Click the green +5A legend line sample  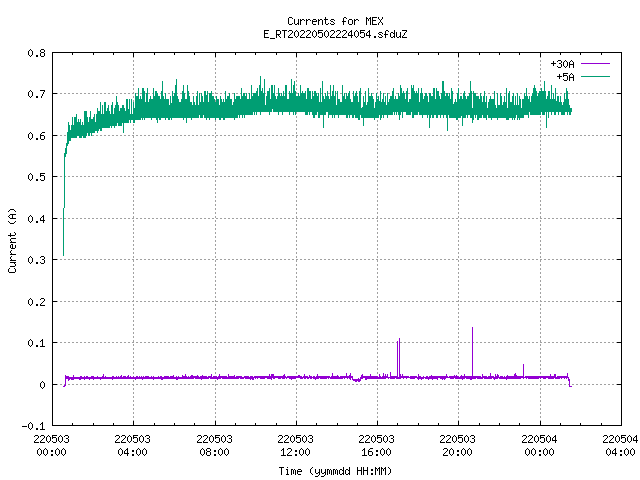tap(596, 76)
